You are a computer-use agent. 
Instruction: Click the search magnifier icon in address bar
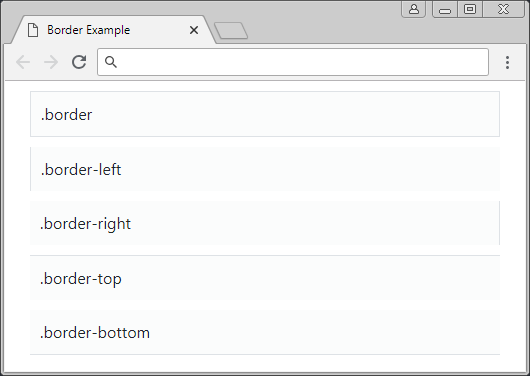pyautogui.click(x=111, y=62)
